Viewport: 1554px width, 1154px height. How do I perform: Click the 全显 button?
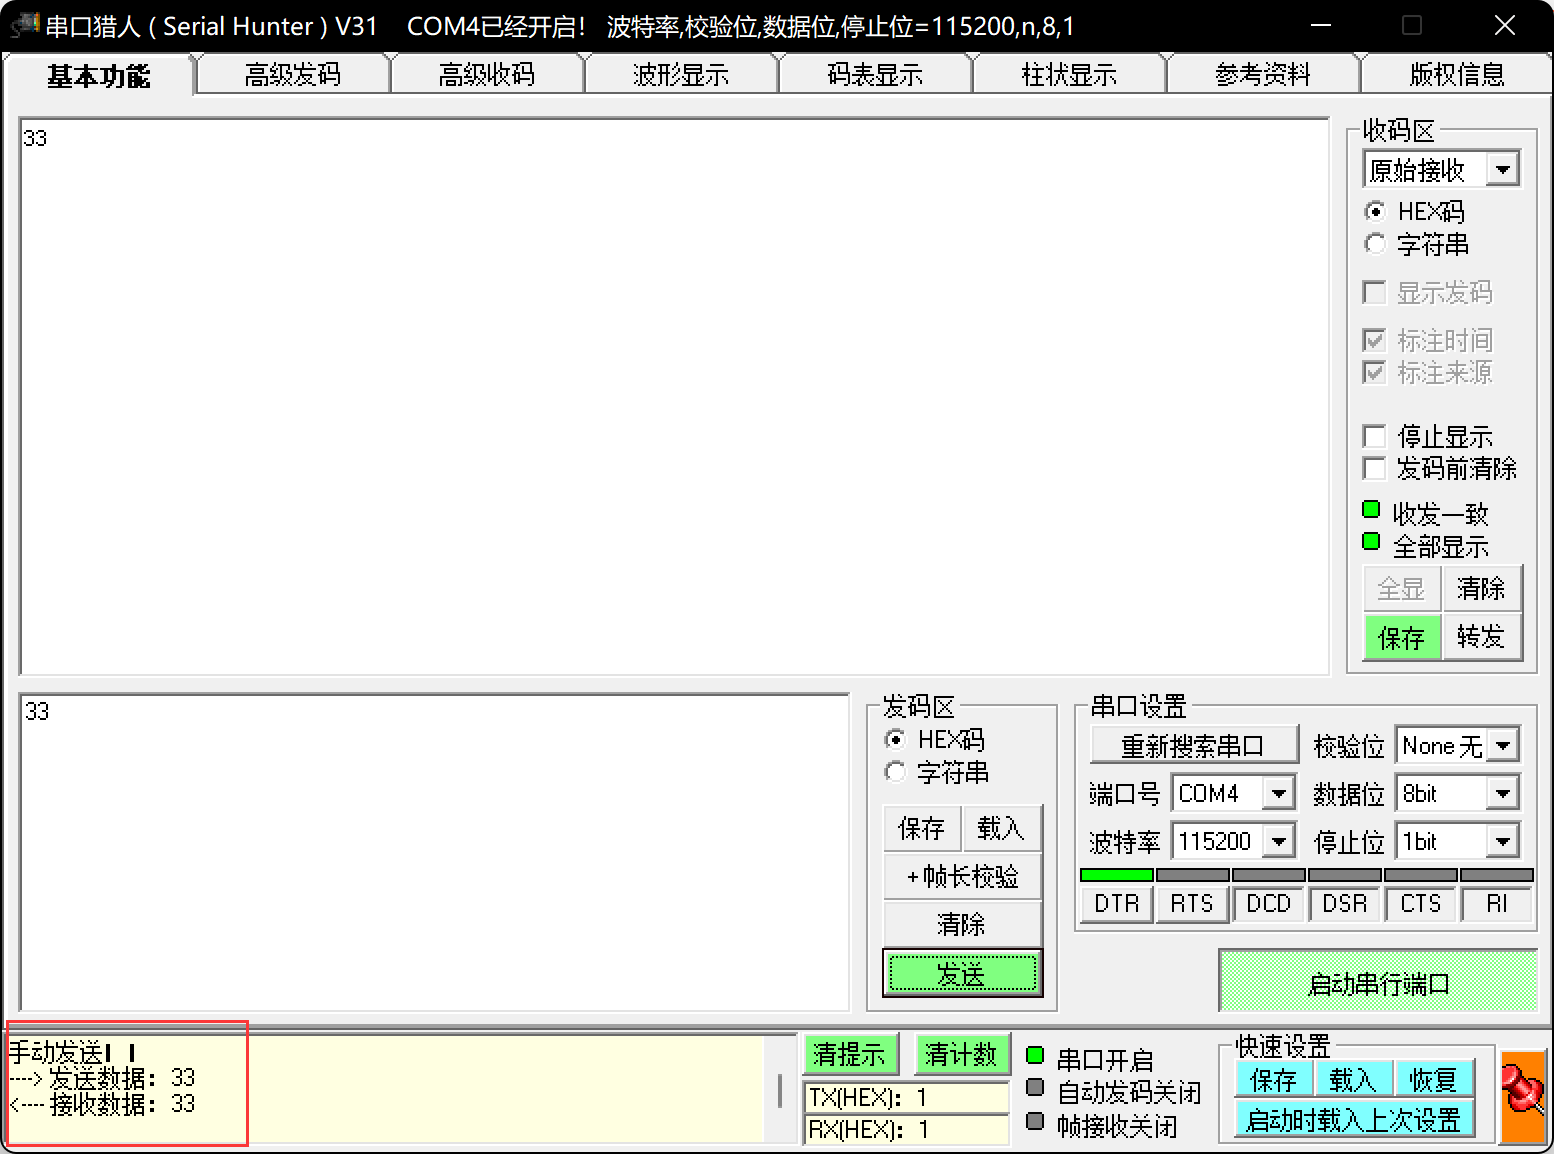(x=1402, y=588)
